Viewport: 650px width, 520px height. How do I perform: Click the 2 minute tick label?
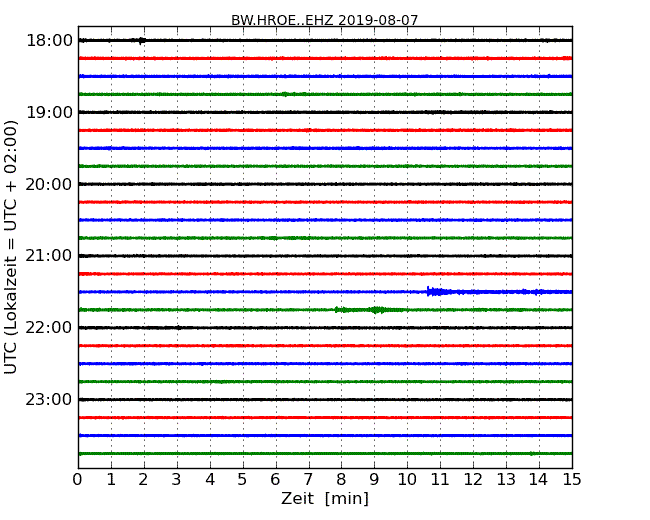144,480
